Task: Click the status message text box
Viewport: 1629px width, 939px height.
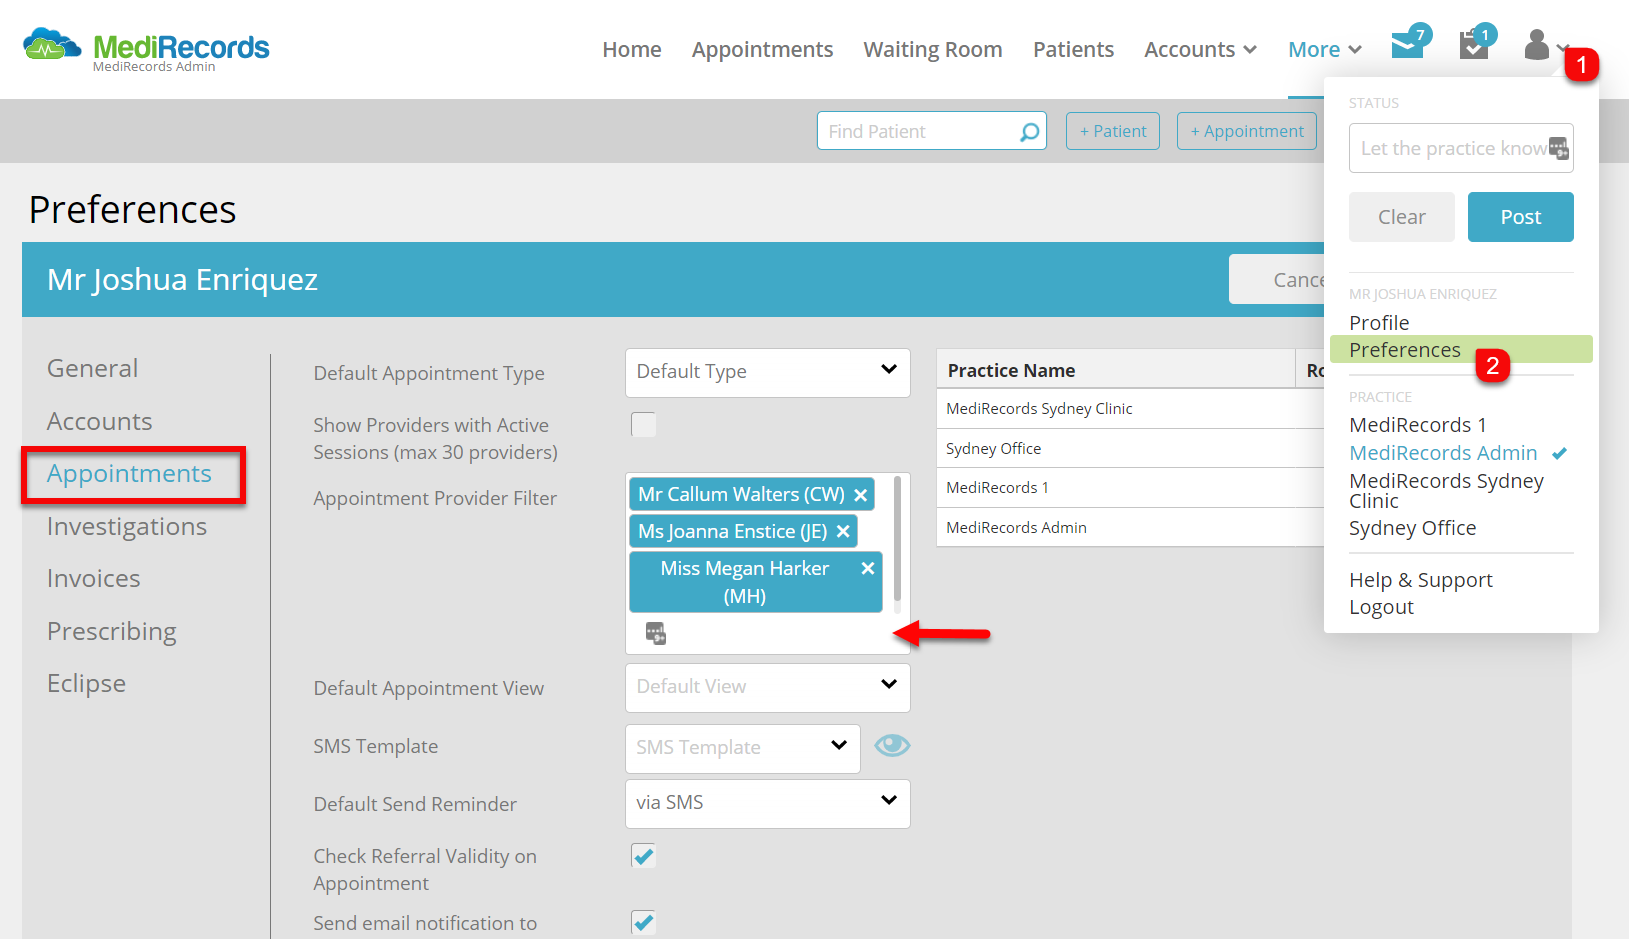Action: coord(1461,148)
